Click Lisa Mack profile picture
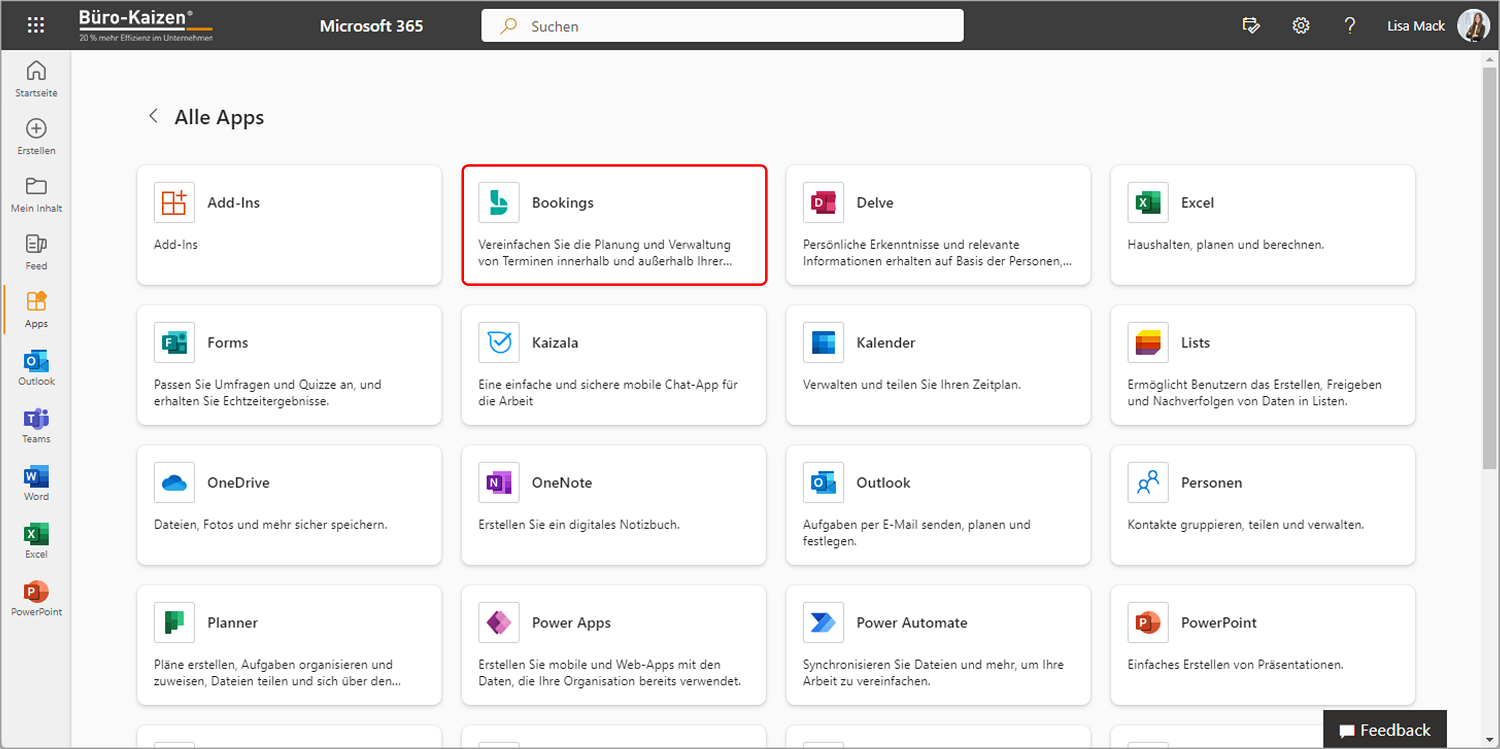The width and height of the screenshot is (1500, 749). 1474,26
